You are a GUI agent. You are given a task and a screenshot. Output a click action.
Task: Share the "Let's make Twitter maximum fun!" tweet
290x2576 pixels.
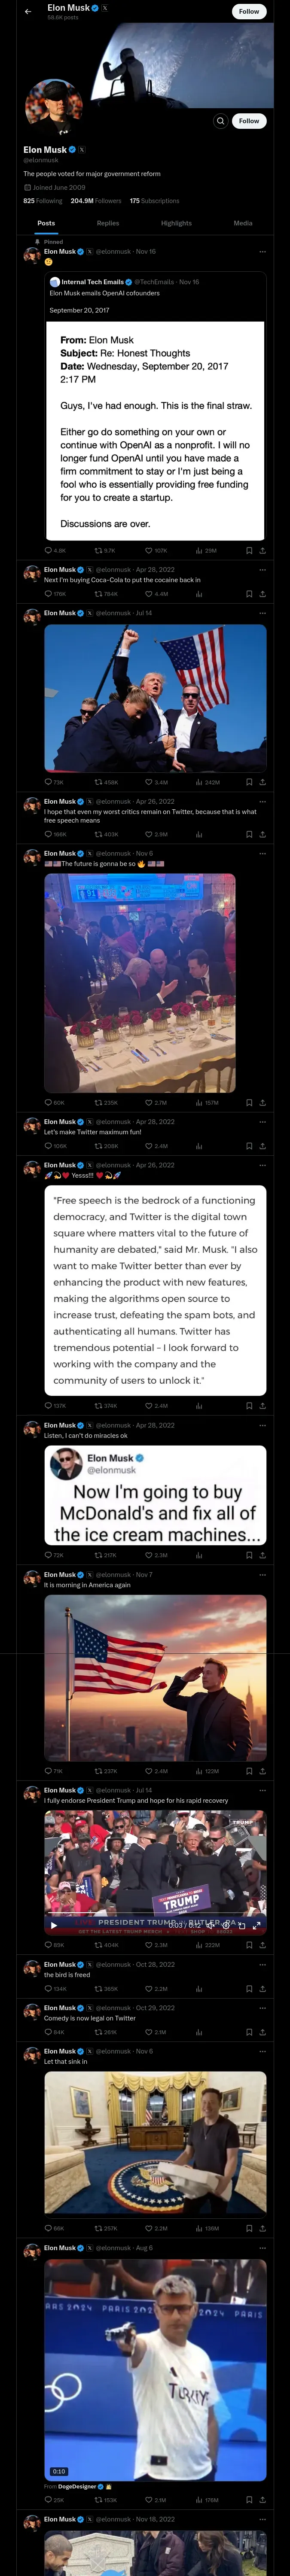(x=262, y=1146)
